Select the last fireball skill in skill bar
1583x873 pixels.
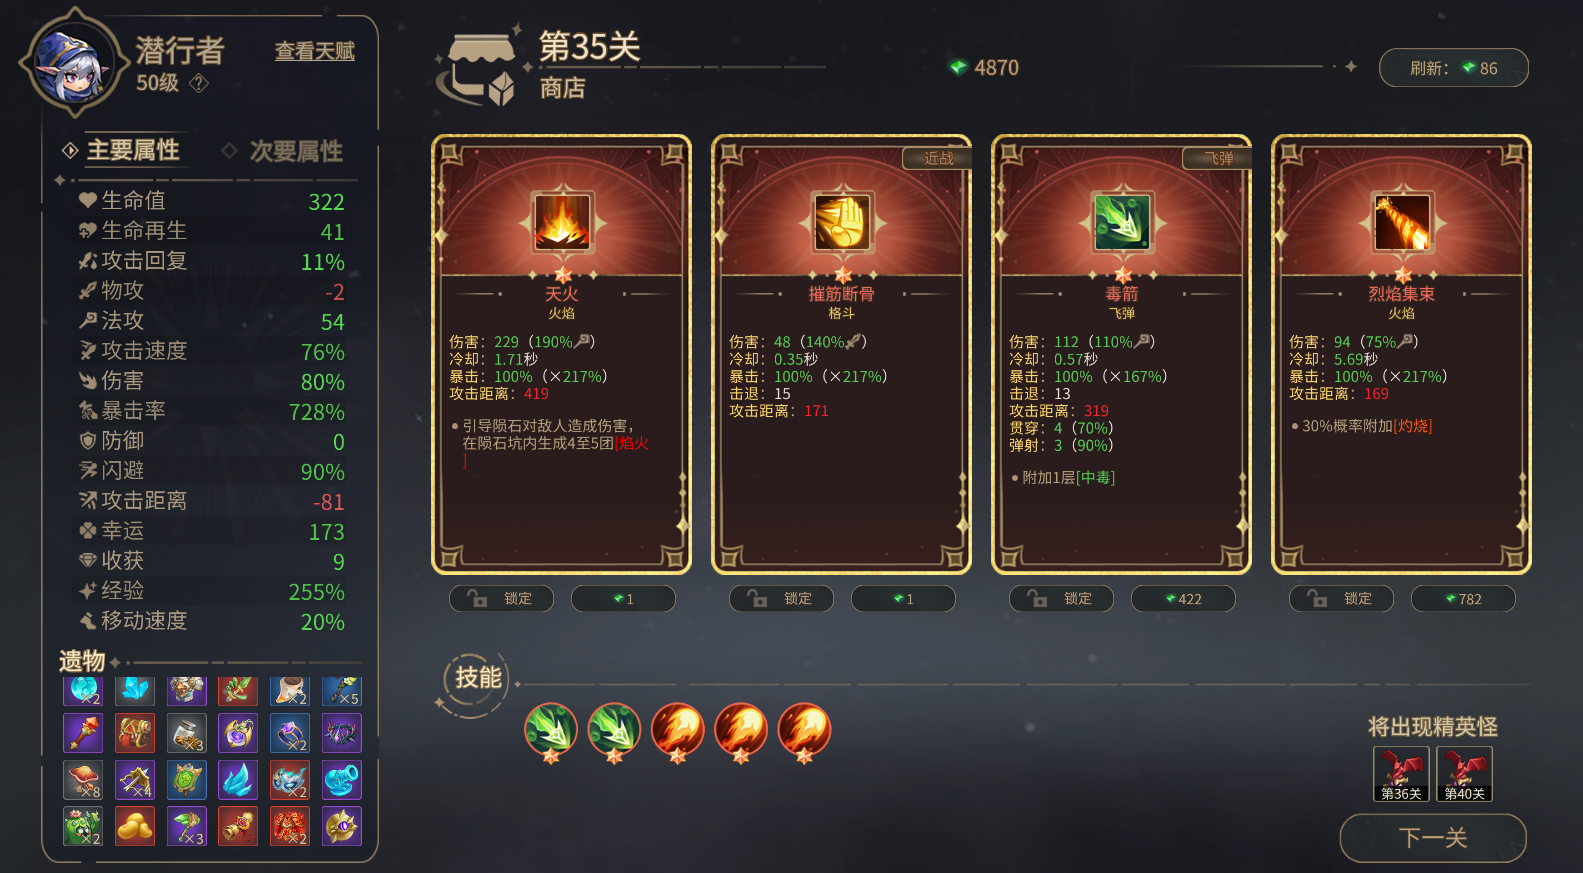point(804,731)
